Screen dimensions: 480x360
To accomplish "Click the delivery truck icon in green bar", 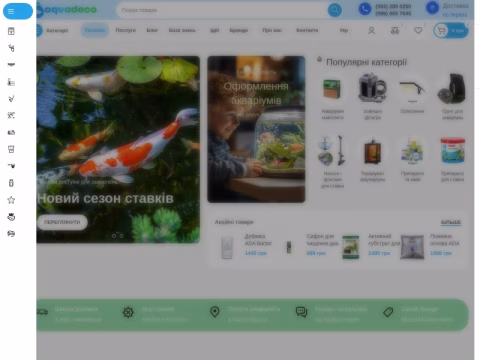I will (42, 312).
